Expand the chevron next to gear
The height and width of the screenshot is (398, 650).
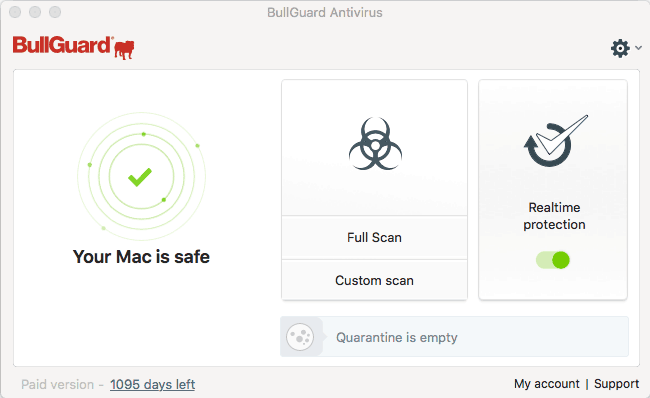pos(638,48)
